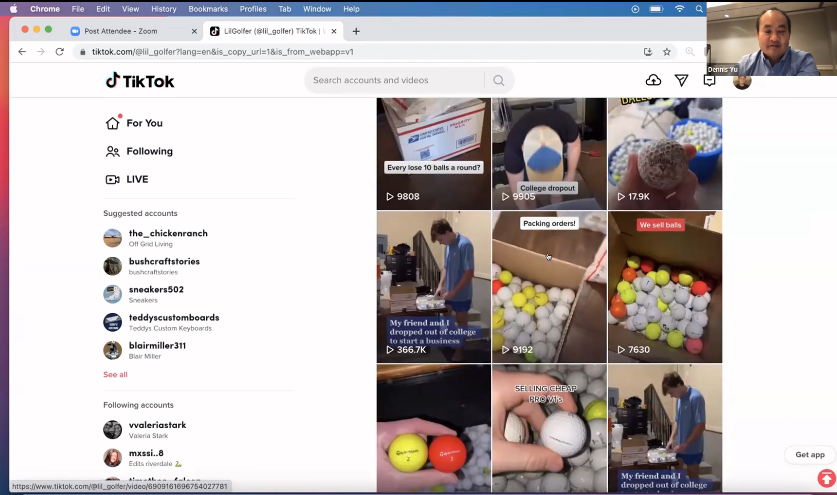Open Spotlight search icon in menu bar

click(699, 9)
